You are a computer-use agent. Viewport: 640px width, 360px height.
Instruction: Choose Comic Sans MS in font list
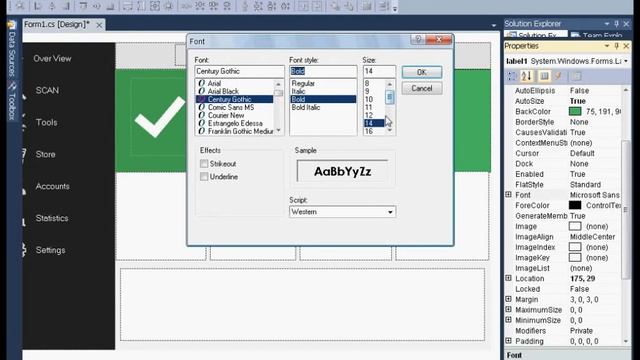231,107
